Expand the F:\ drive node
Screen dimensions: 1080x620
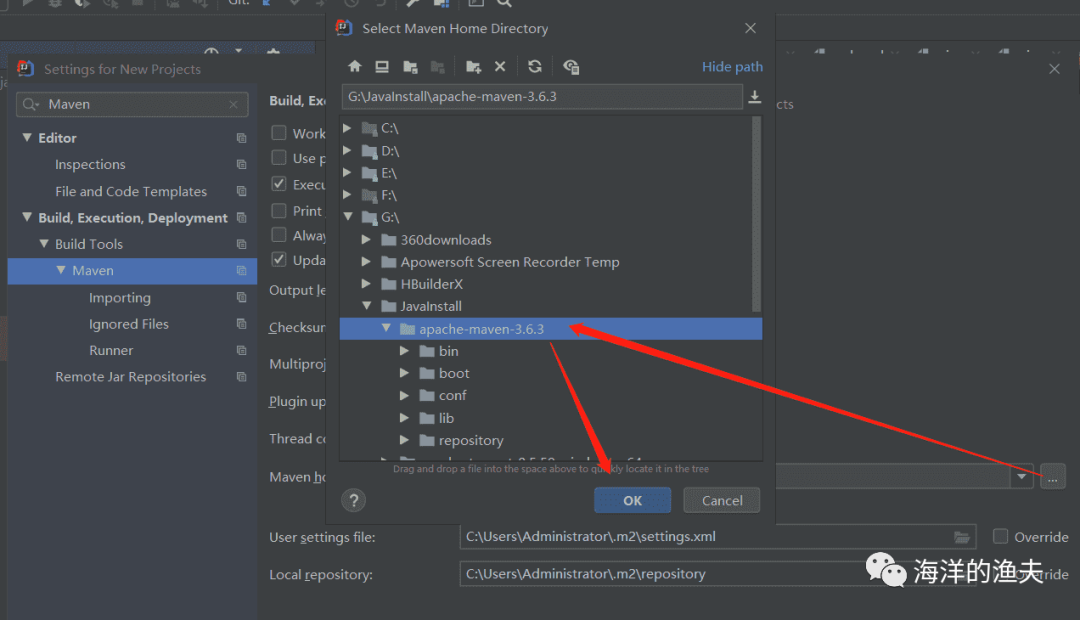pyautogui.click(x=347, y=194)
